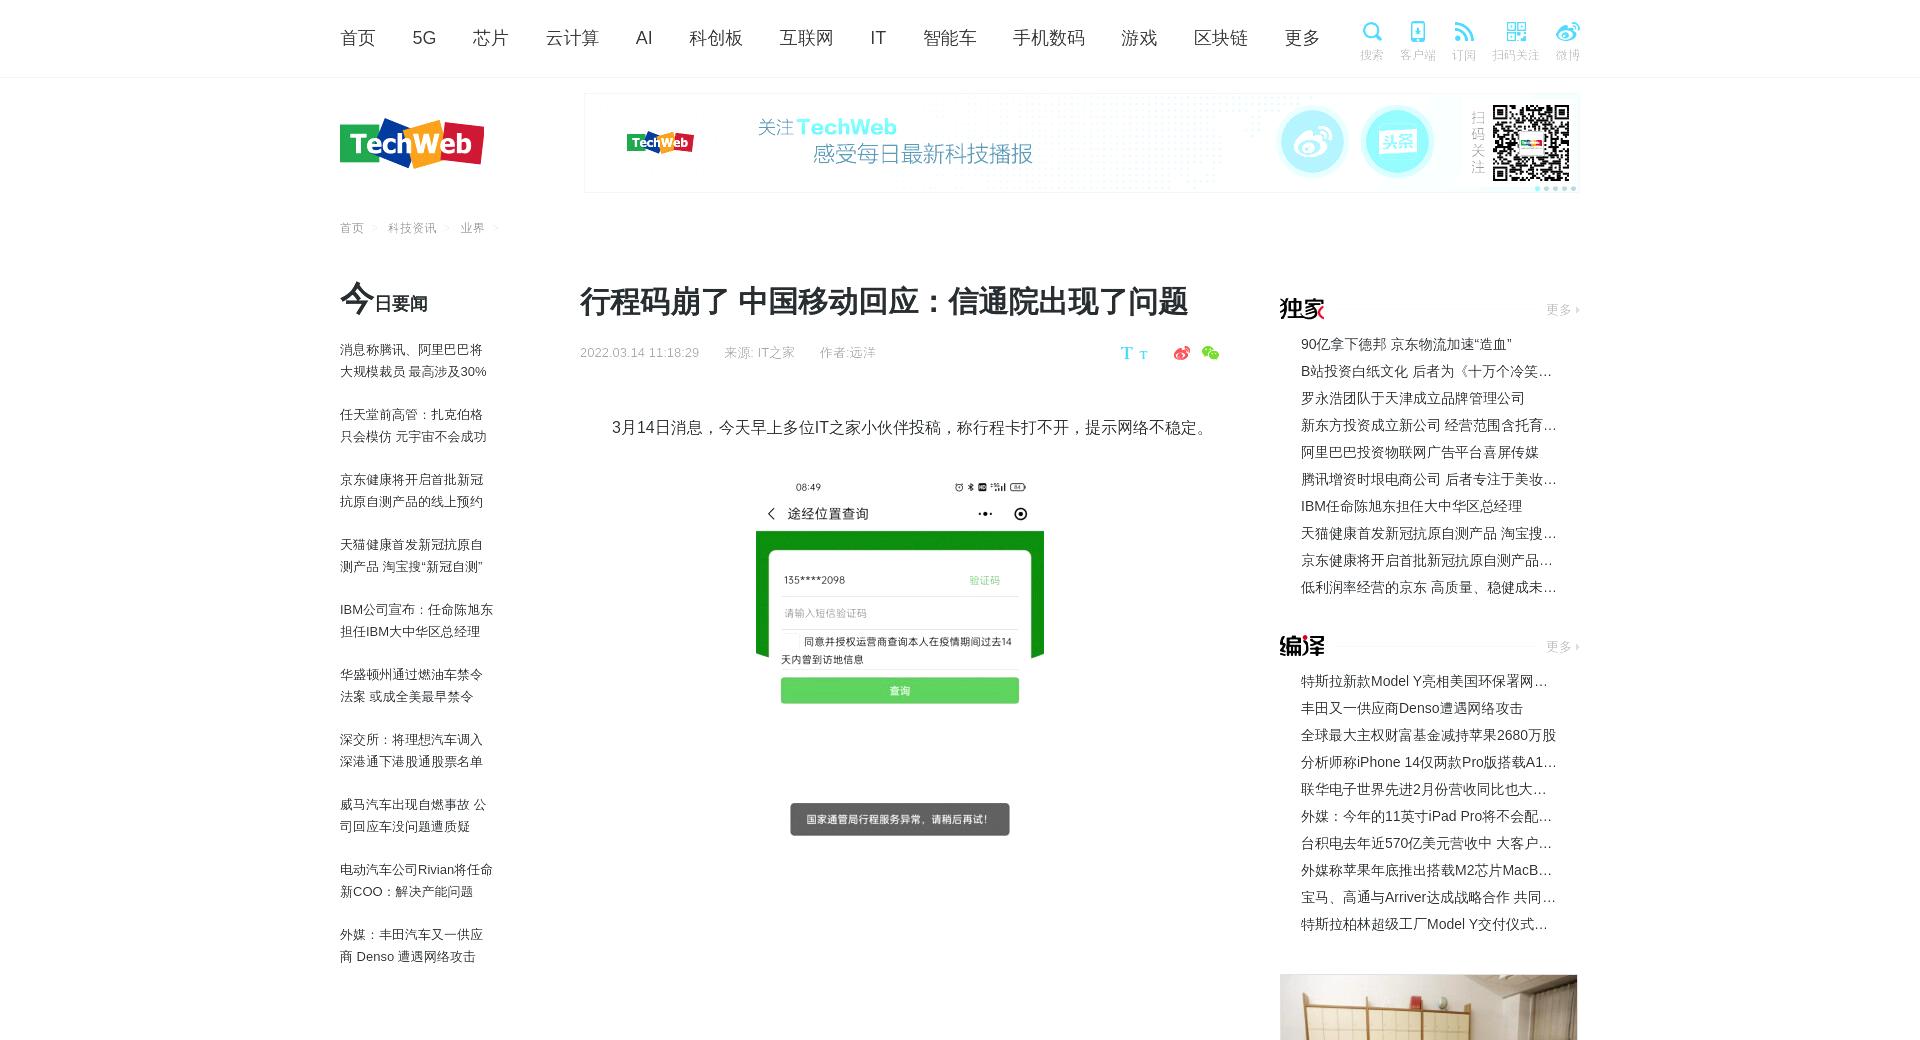
Task: Open 低利润率经营的京东 link
Action: [1428, 587]
